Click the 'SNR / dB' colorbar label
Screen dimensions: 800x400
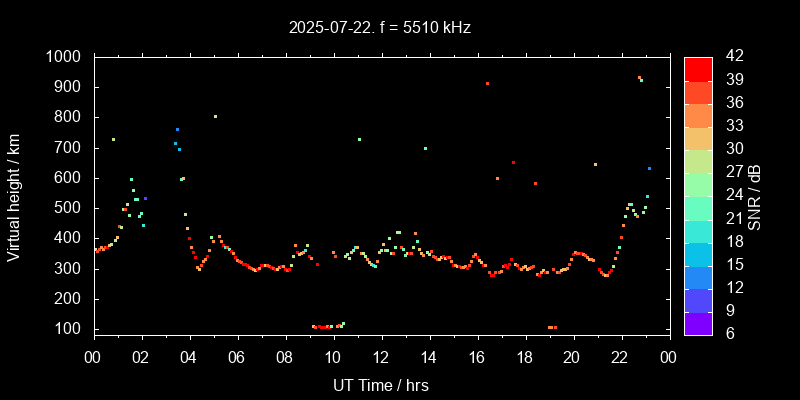tap(755, 194)
